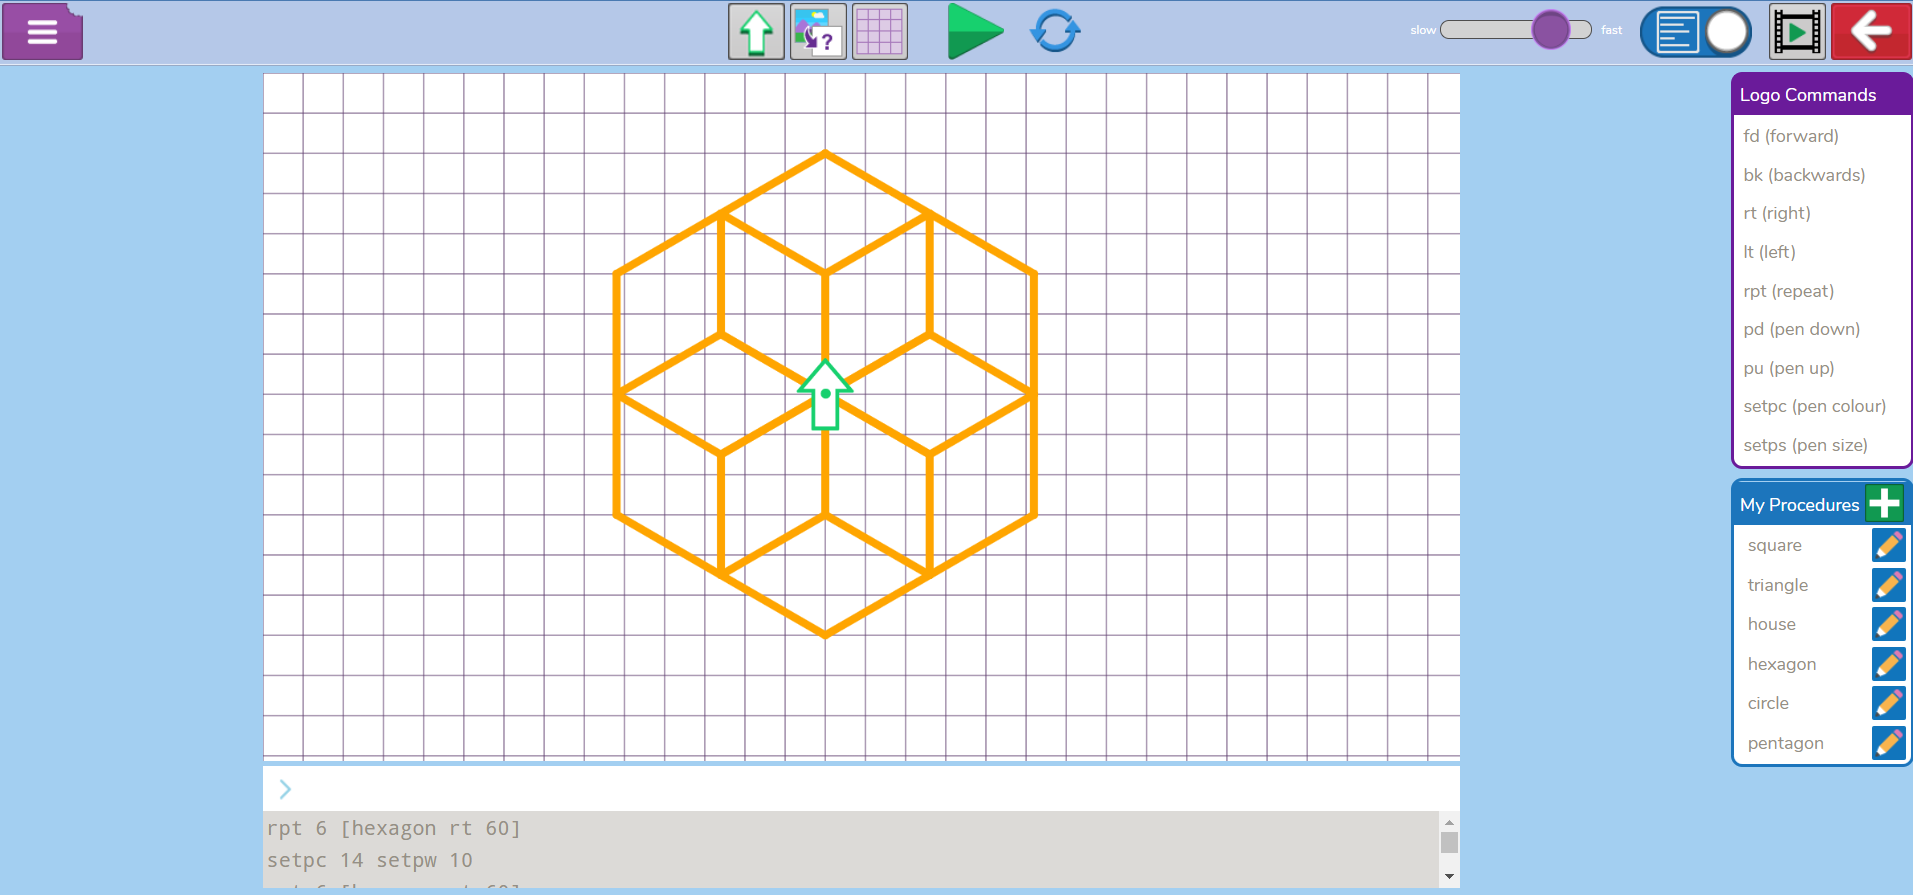Select setpc (pen colour) command
The width and height of the screenshot is (1913, 895).
1814,406
